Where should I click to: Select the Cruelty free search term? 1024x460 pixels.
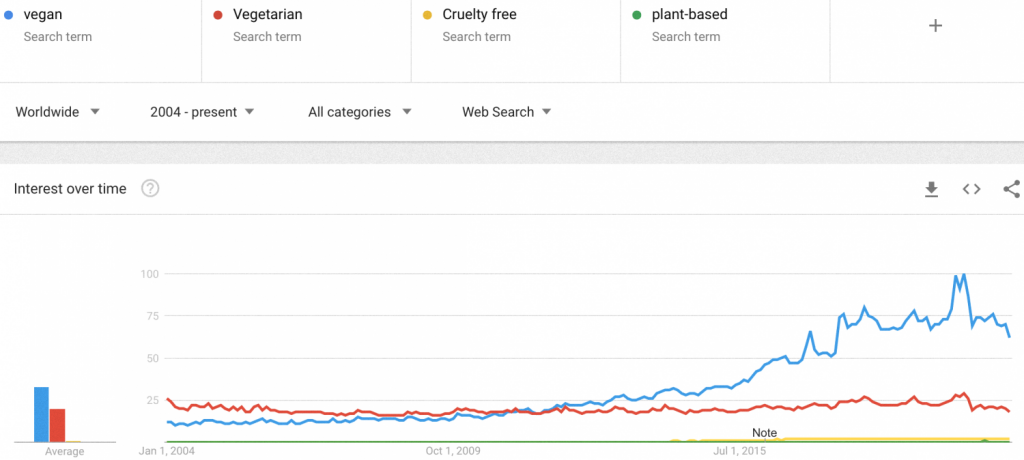coord(480,16)
